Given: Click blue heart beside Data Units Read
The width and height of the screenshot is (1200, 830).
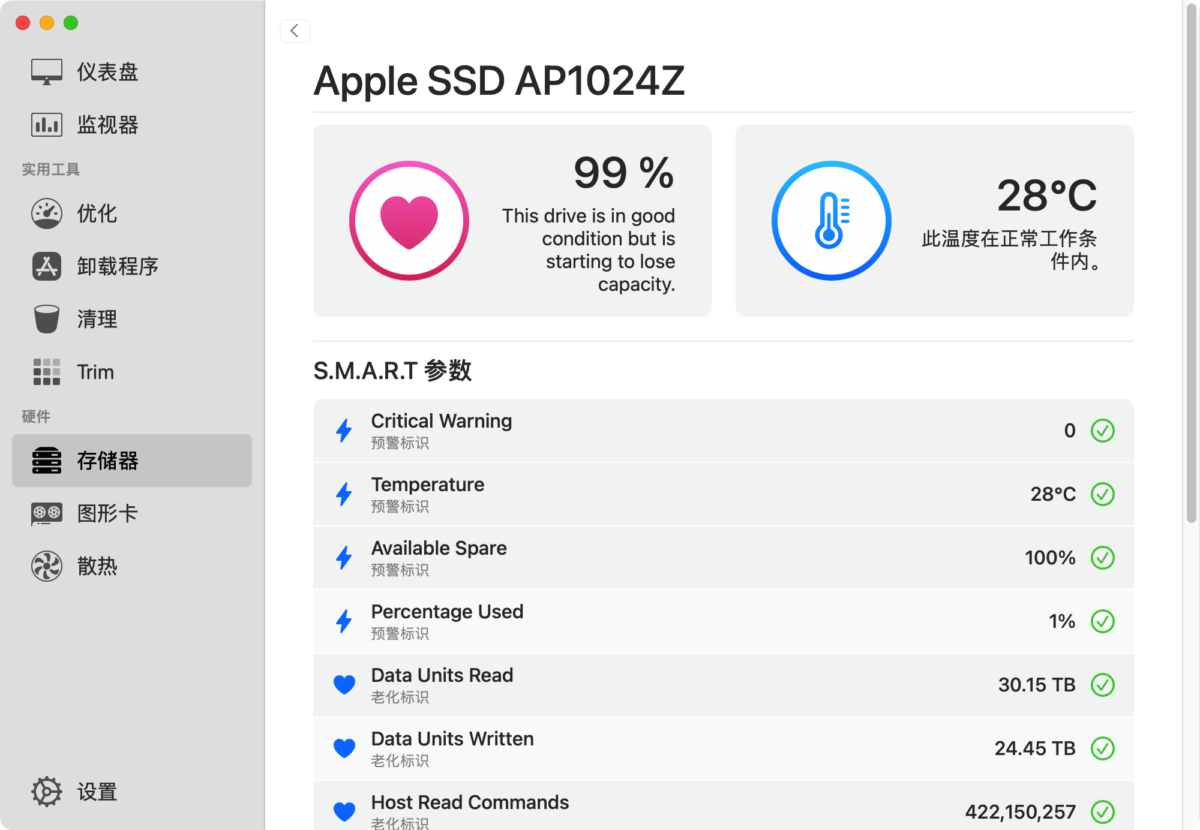Looking at the screenshot, I should tap(344, 685).
